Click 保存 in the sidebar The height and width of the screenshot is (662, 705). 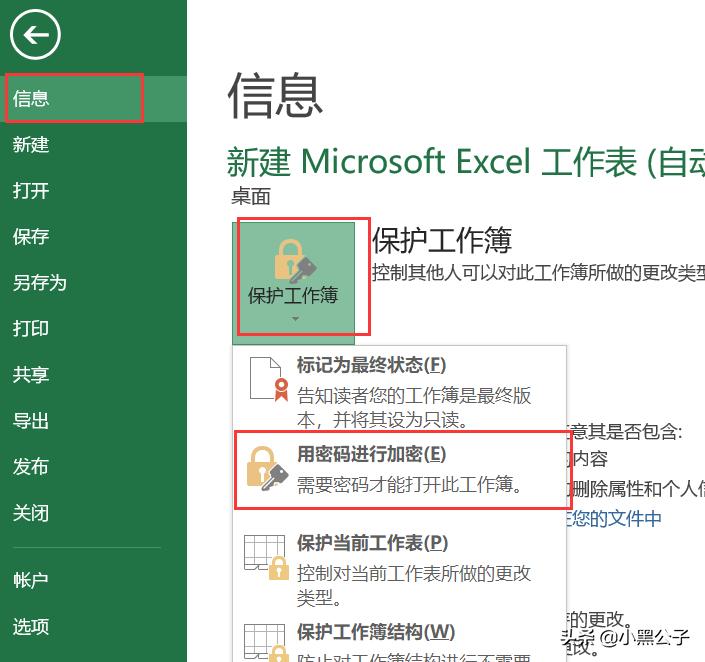[93, 237]
